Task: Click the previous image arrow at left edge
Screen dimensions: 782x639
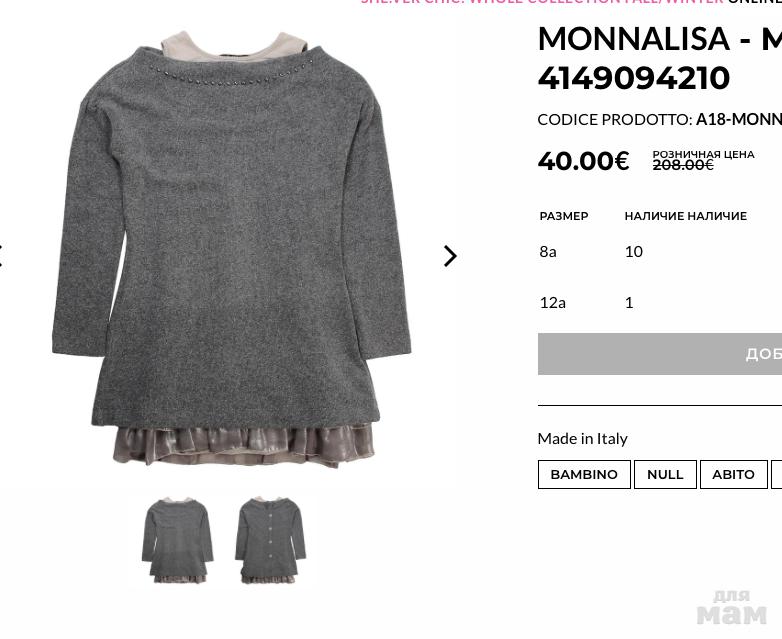Action: [x=2, y=256]
